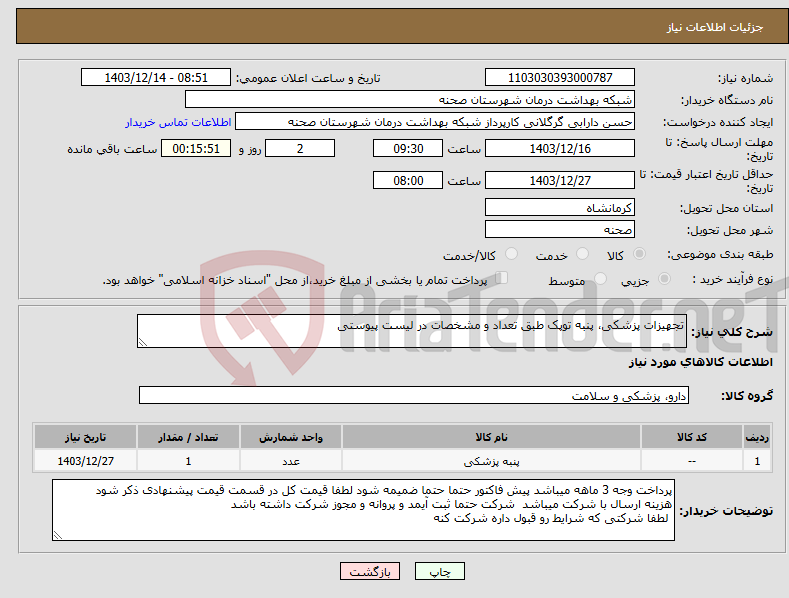Click the announcement date field 1403/12/14 - 08:51
Image resolution: width=789 pixels, height=598 pixels.
point(156,78)
